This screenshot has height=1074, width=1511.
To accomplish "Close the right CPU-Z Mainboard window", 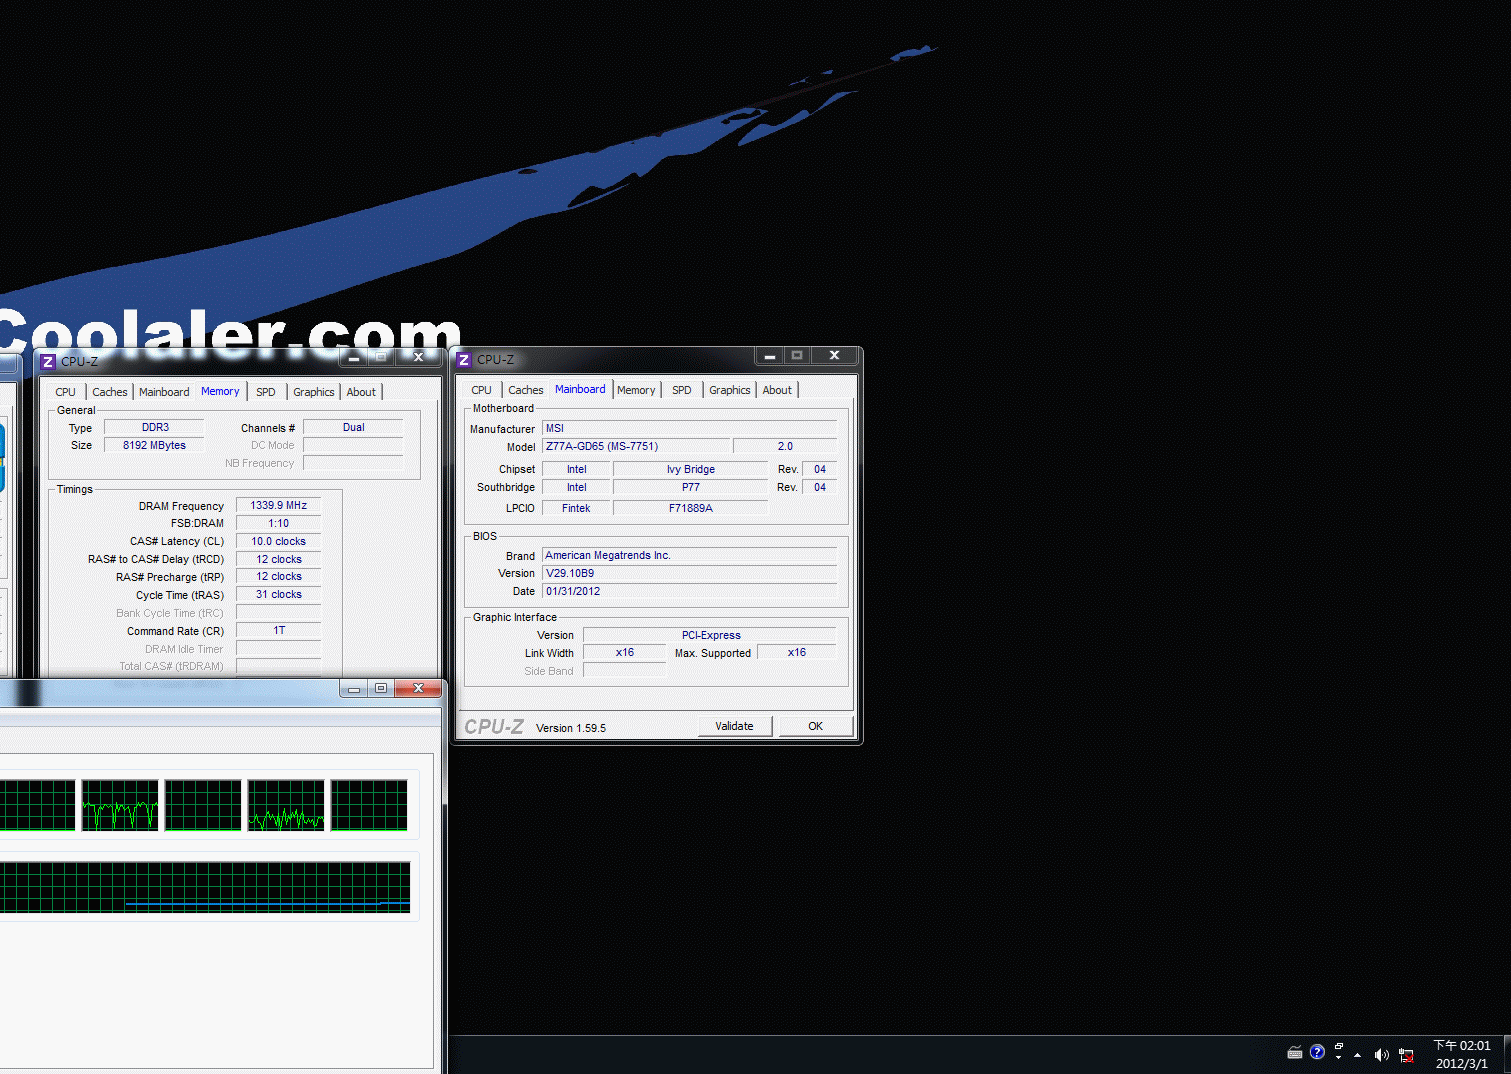I will click(834, 356).
